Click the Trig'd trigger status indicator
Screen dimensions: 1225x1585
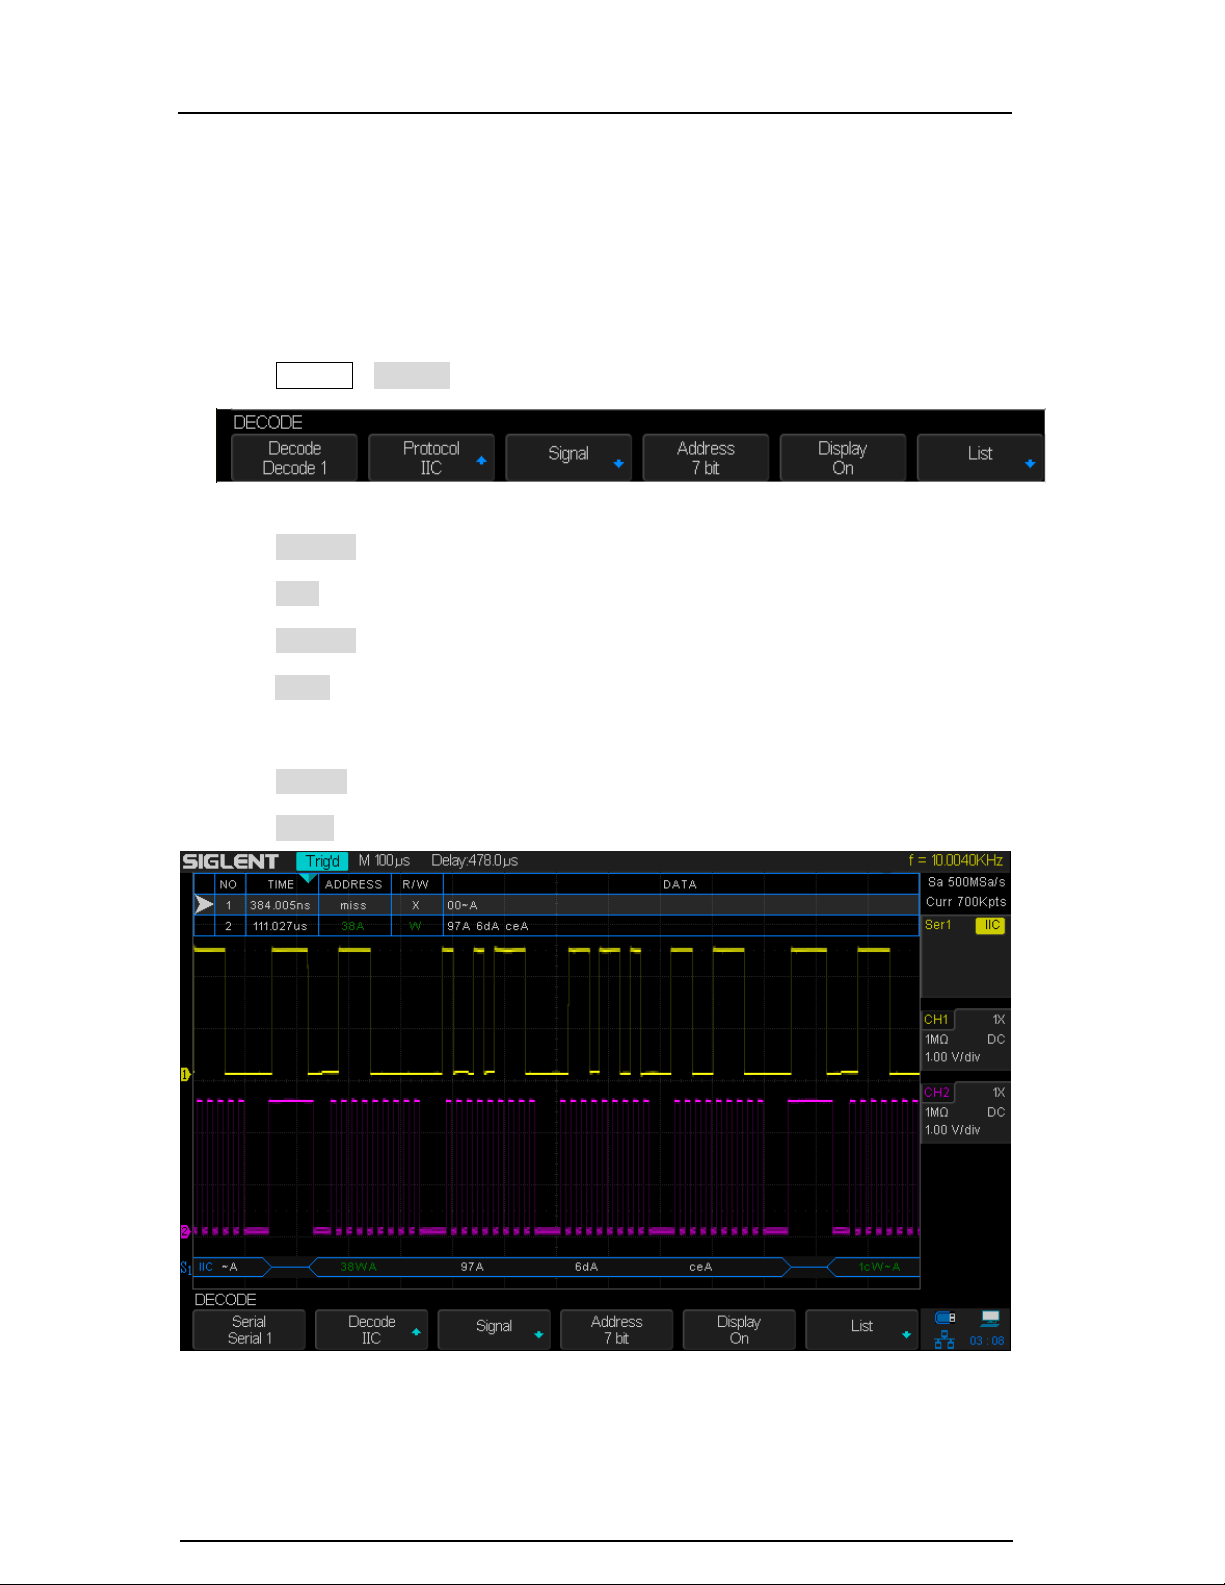point(322,861)
